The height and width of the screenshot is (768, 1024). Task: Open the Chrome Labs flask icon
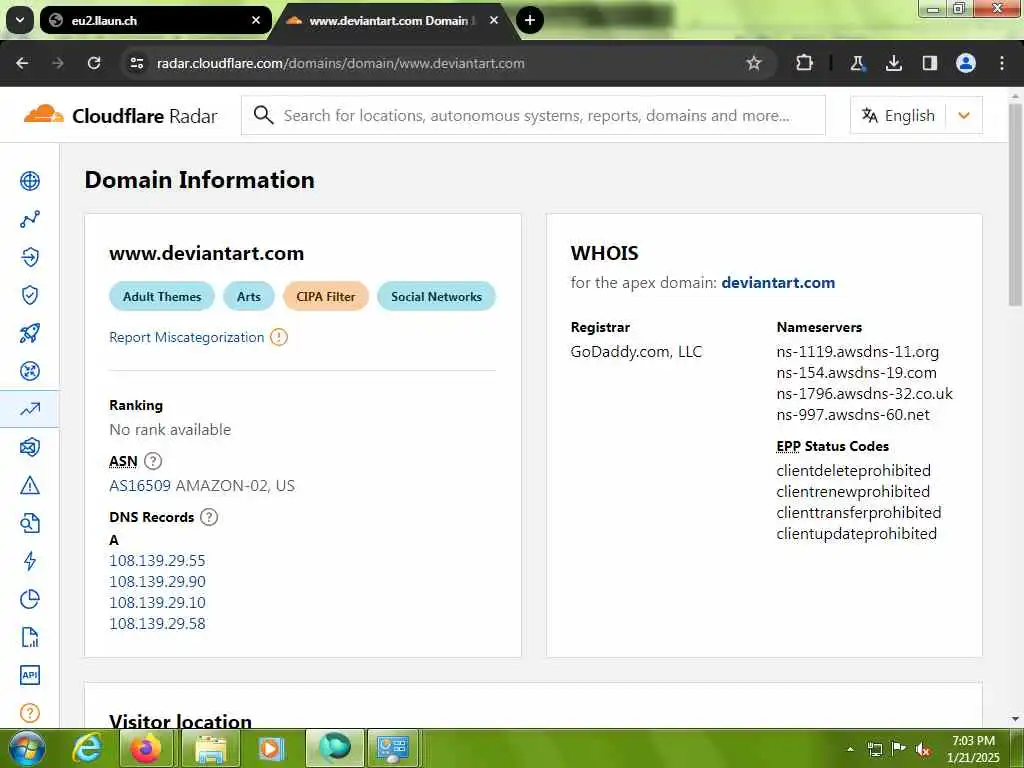[857, 63]
